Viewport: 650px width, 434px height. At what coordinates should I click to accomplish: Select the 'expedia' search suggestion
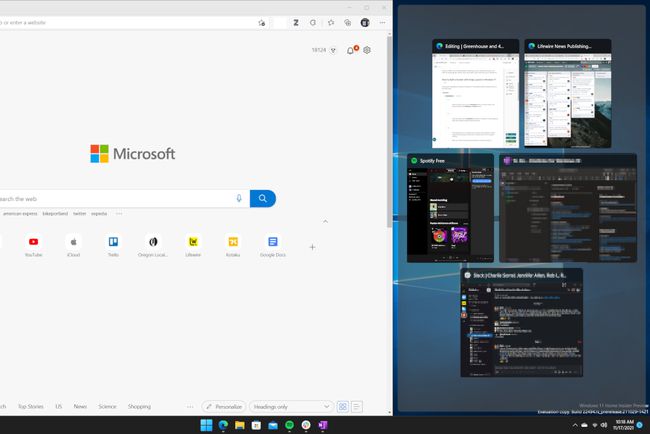pos(99,213)
